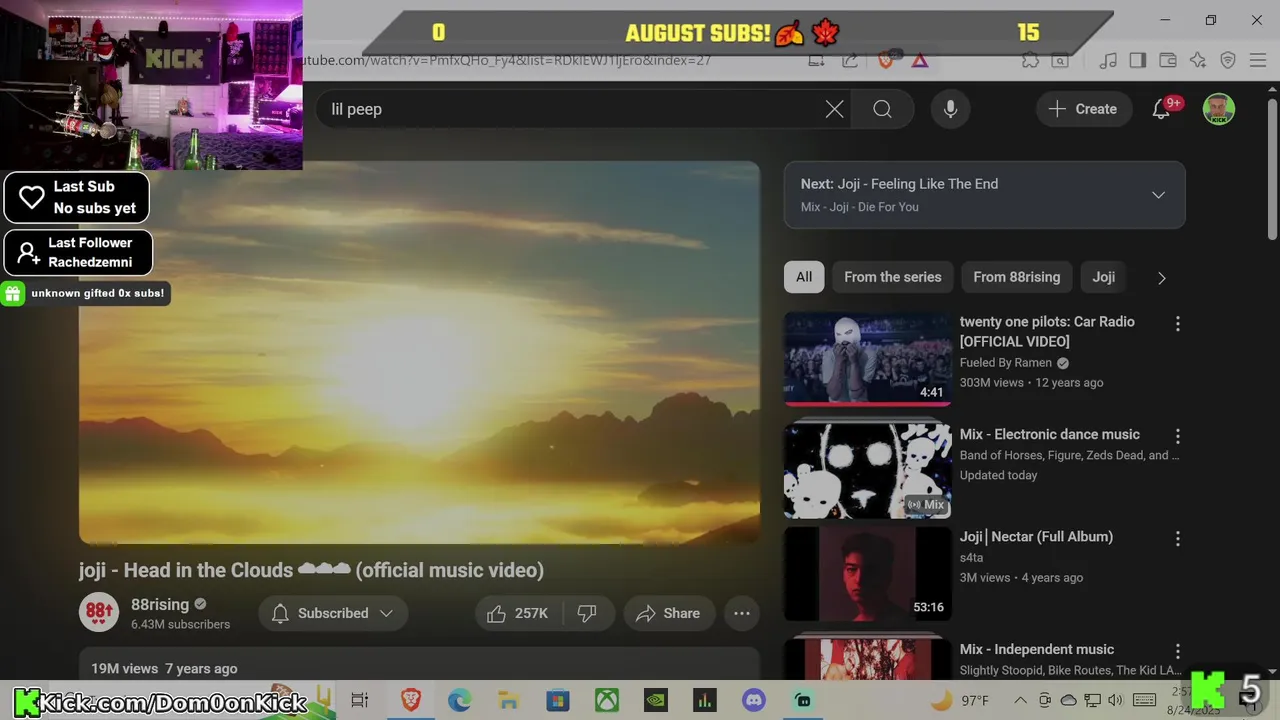Click the video player to pause
Viewport: 1280px width, 720px height.
click(x=419, y=352)
